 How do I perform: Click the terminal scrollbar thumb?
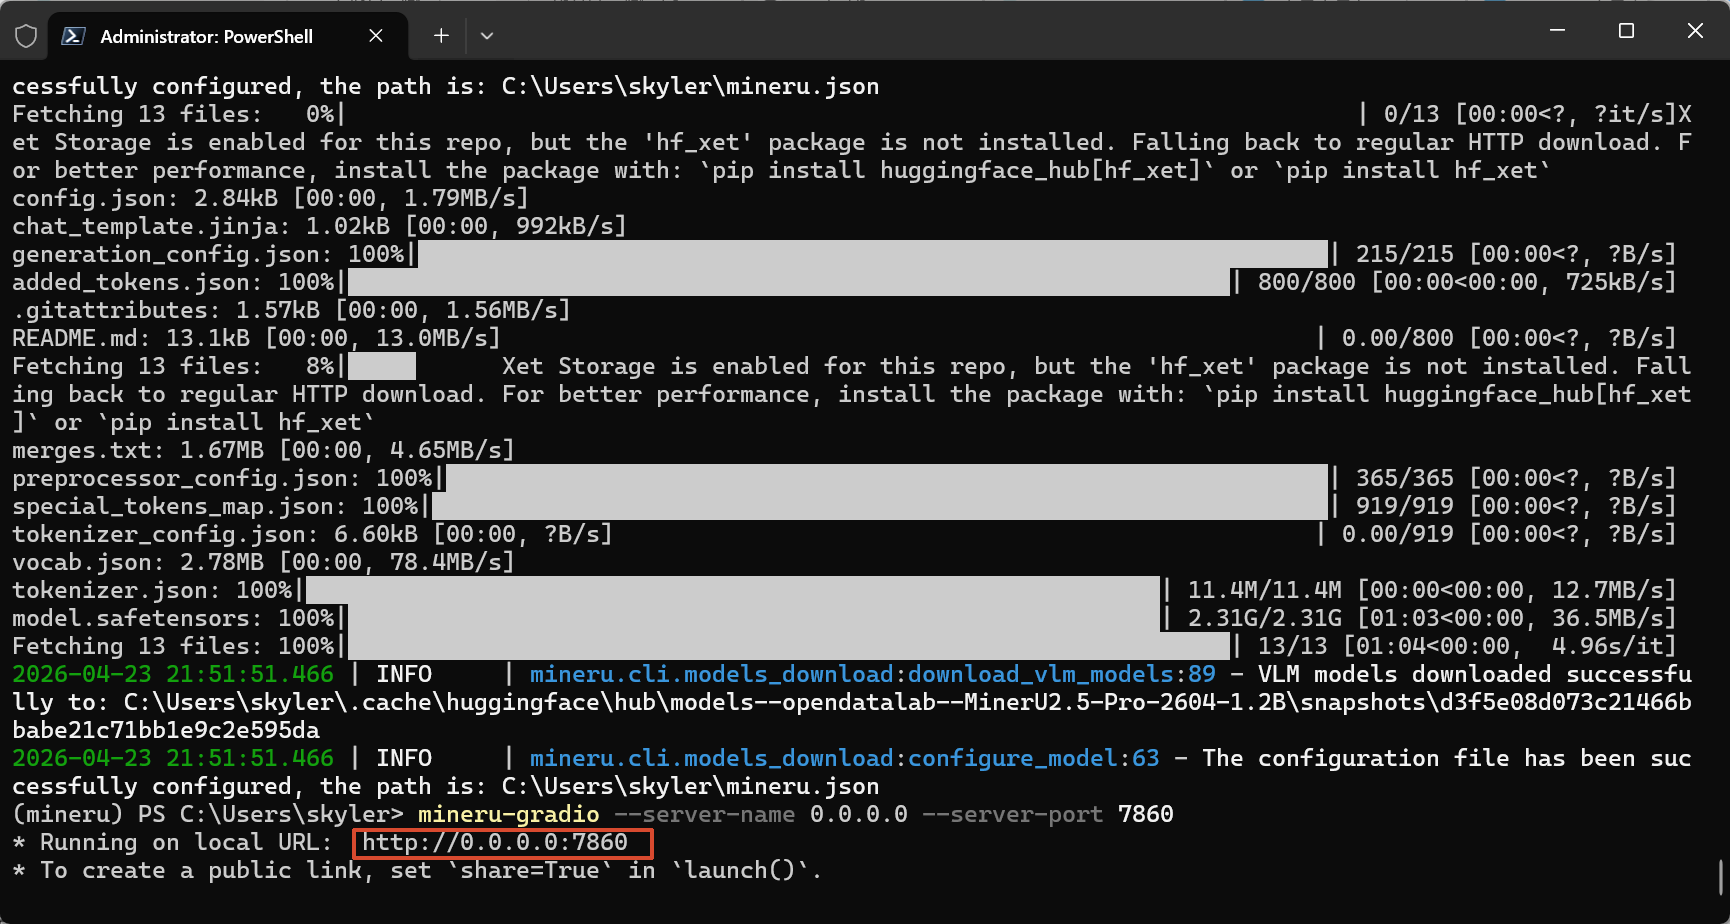point(1721,877)
